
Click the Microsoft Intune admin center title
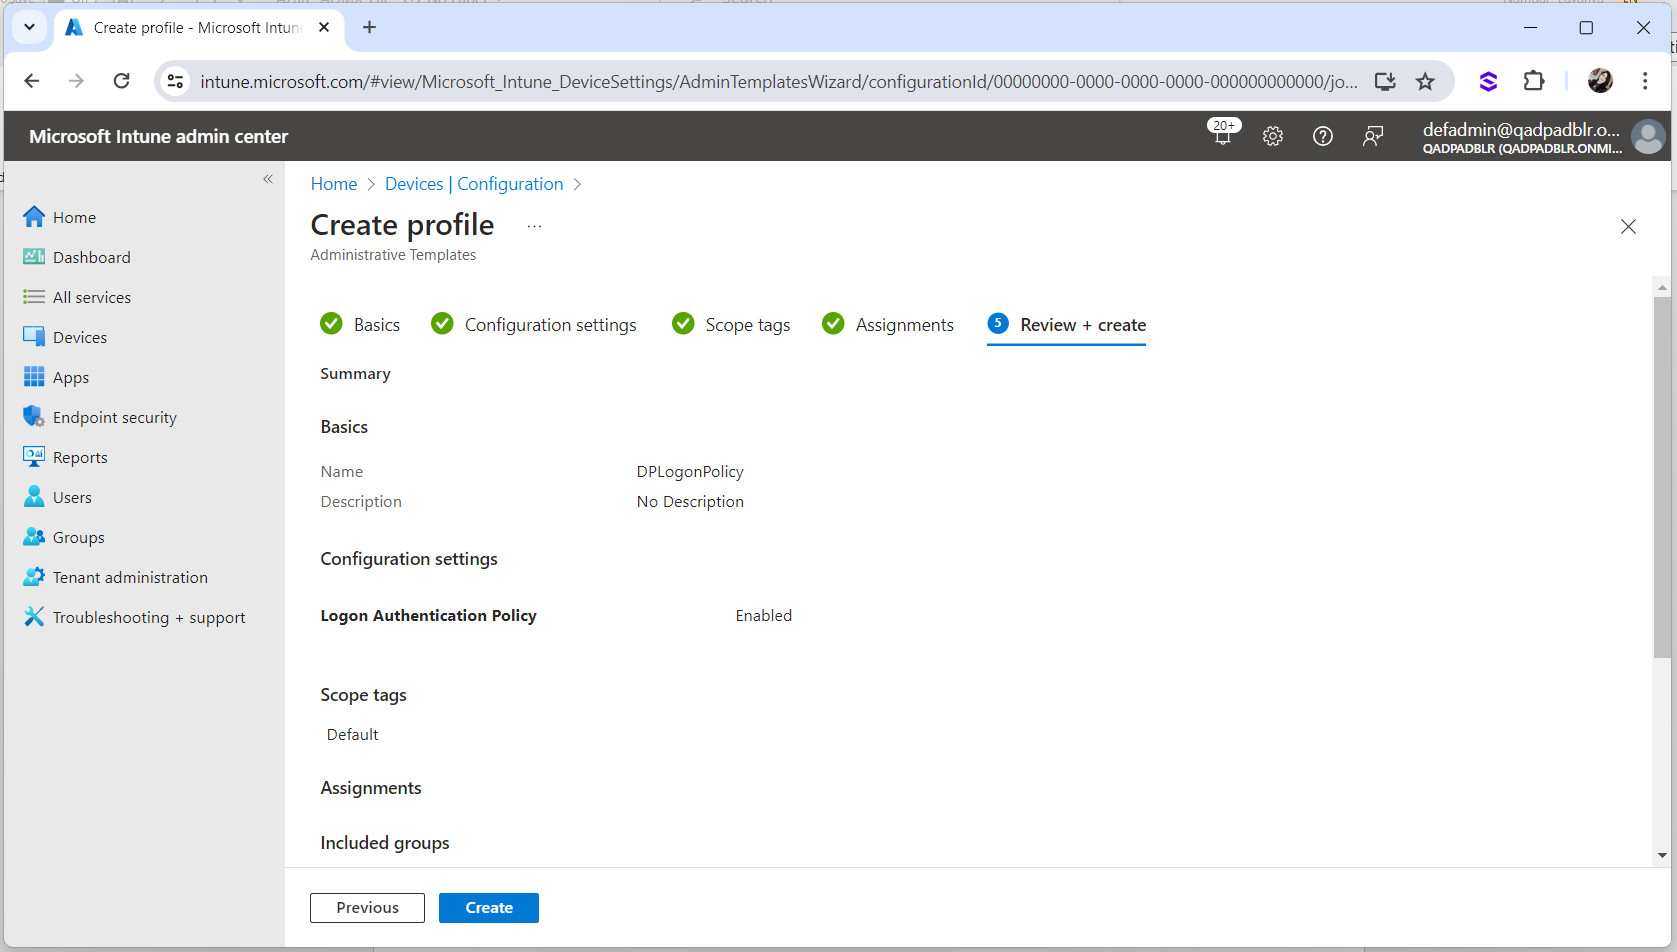pyautogui.click(x=158, y=136)
